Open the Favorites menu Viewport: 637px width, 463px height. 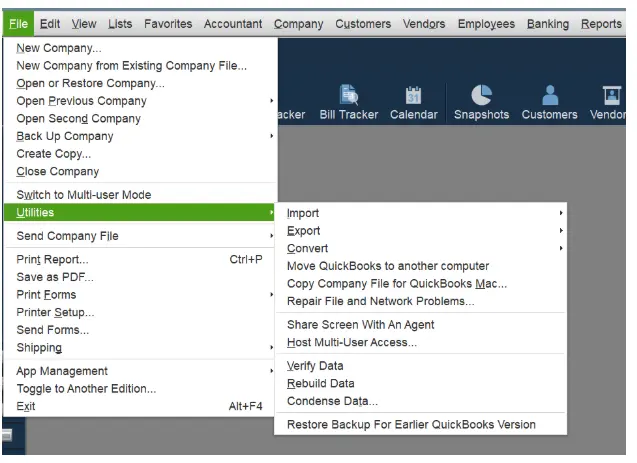(x=168, y=24)
